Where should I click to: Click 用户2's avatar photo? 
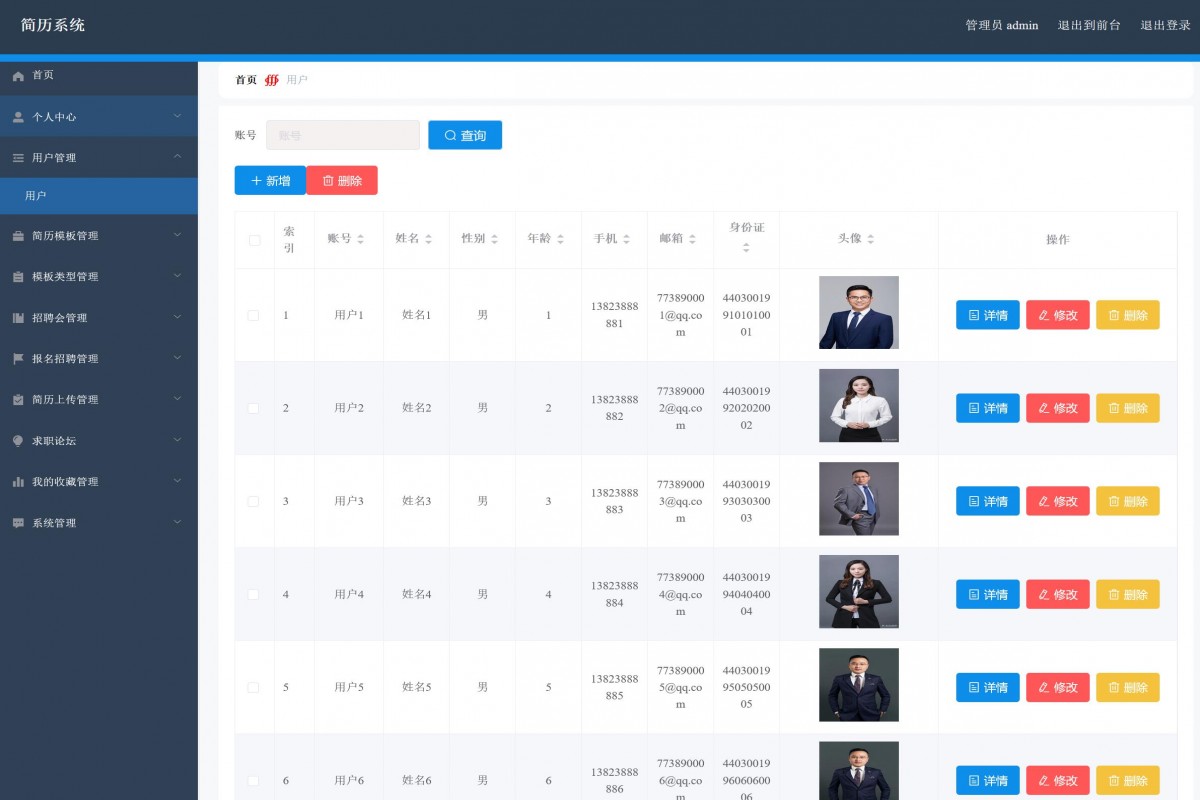(x=858, y=405)
